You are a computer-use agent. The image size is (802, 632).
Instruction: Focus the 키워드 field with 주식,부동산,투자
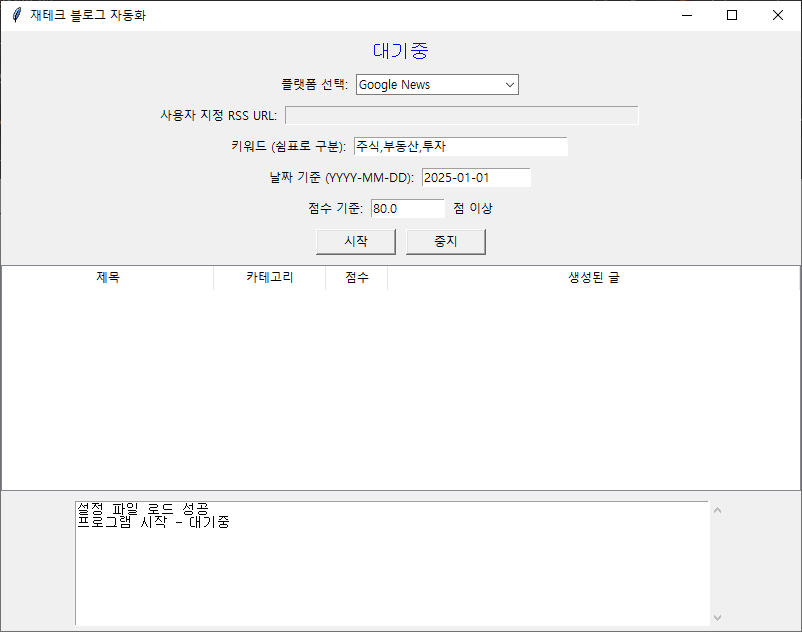(x=460, y=146)
